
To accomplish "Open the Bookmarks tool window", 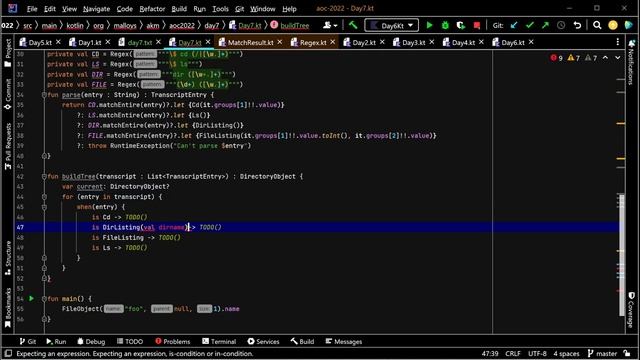I will click(8, 307).
